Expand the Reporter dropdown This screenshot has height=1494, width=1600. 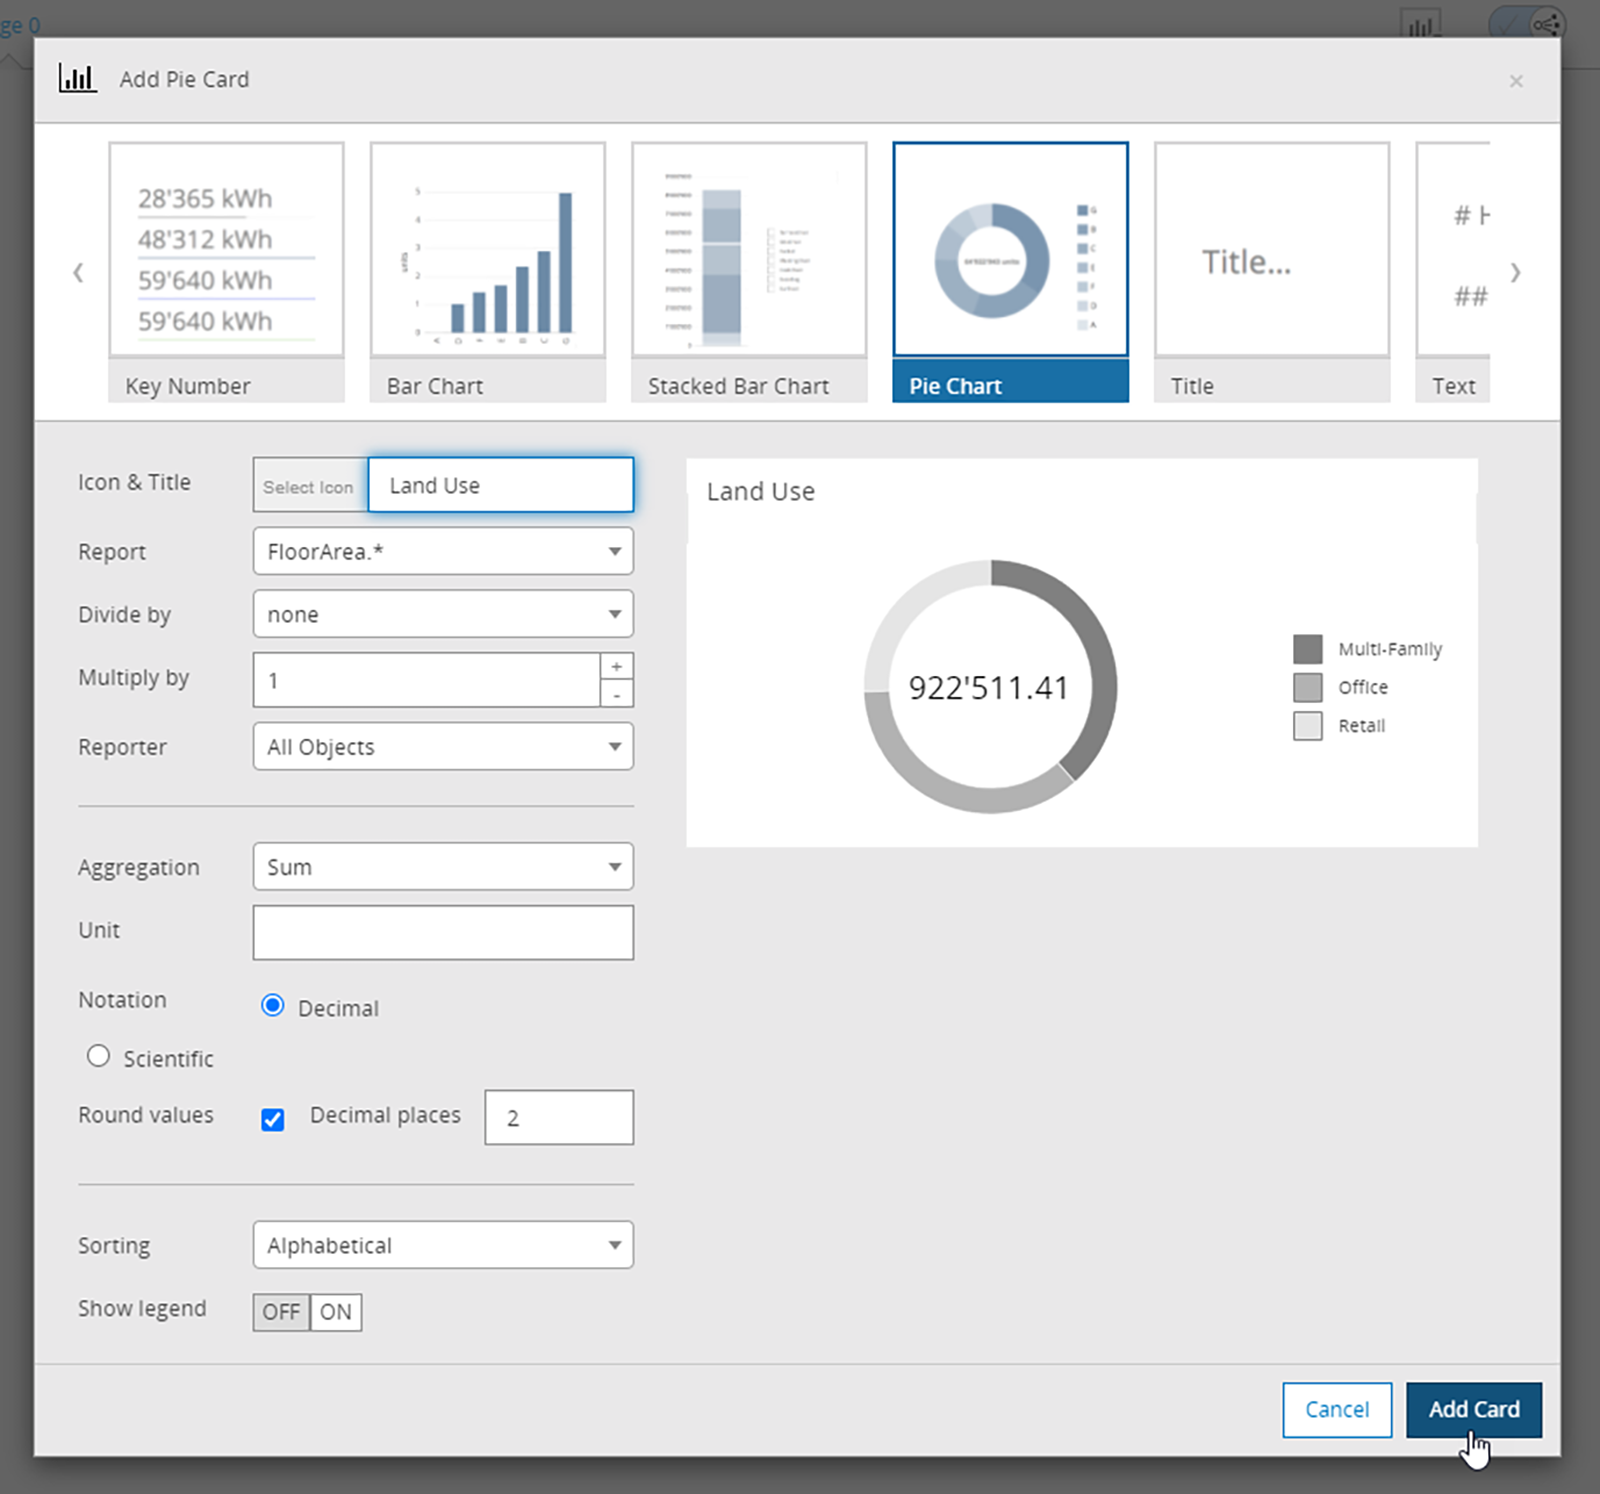[443, 746]
